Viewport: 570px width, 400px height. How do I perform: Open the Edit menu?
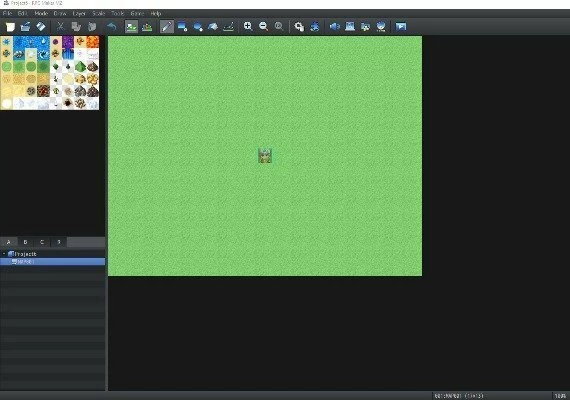tap(23, 13)
